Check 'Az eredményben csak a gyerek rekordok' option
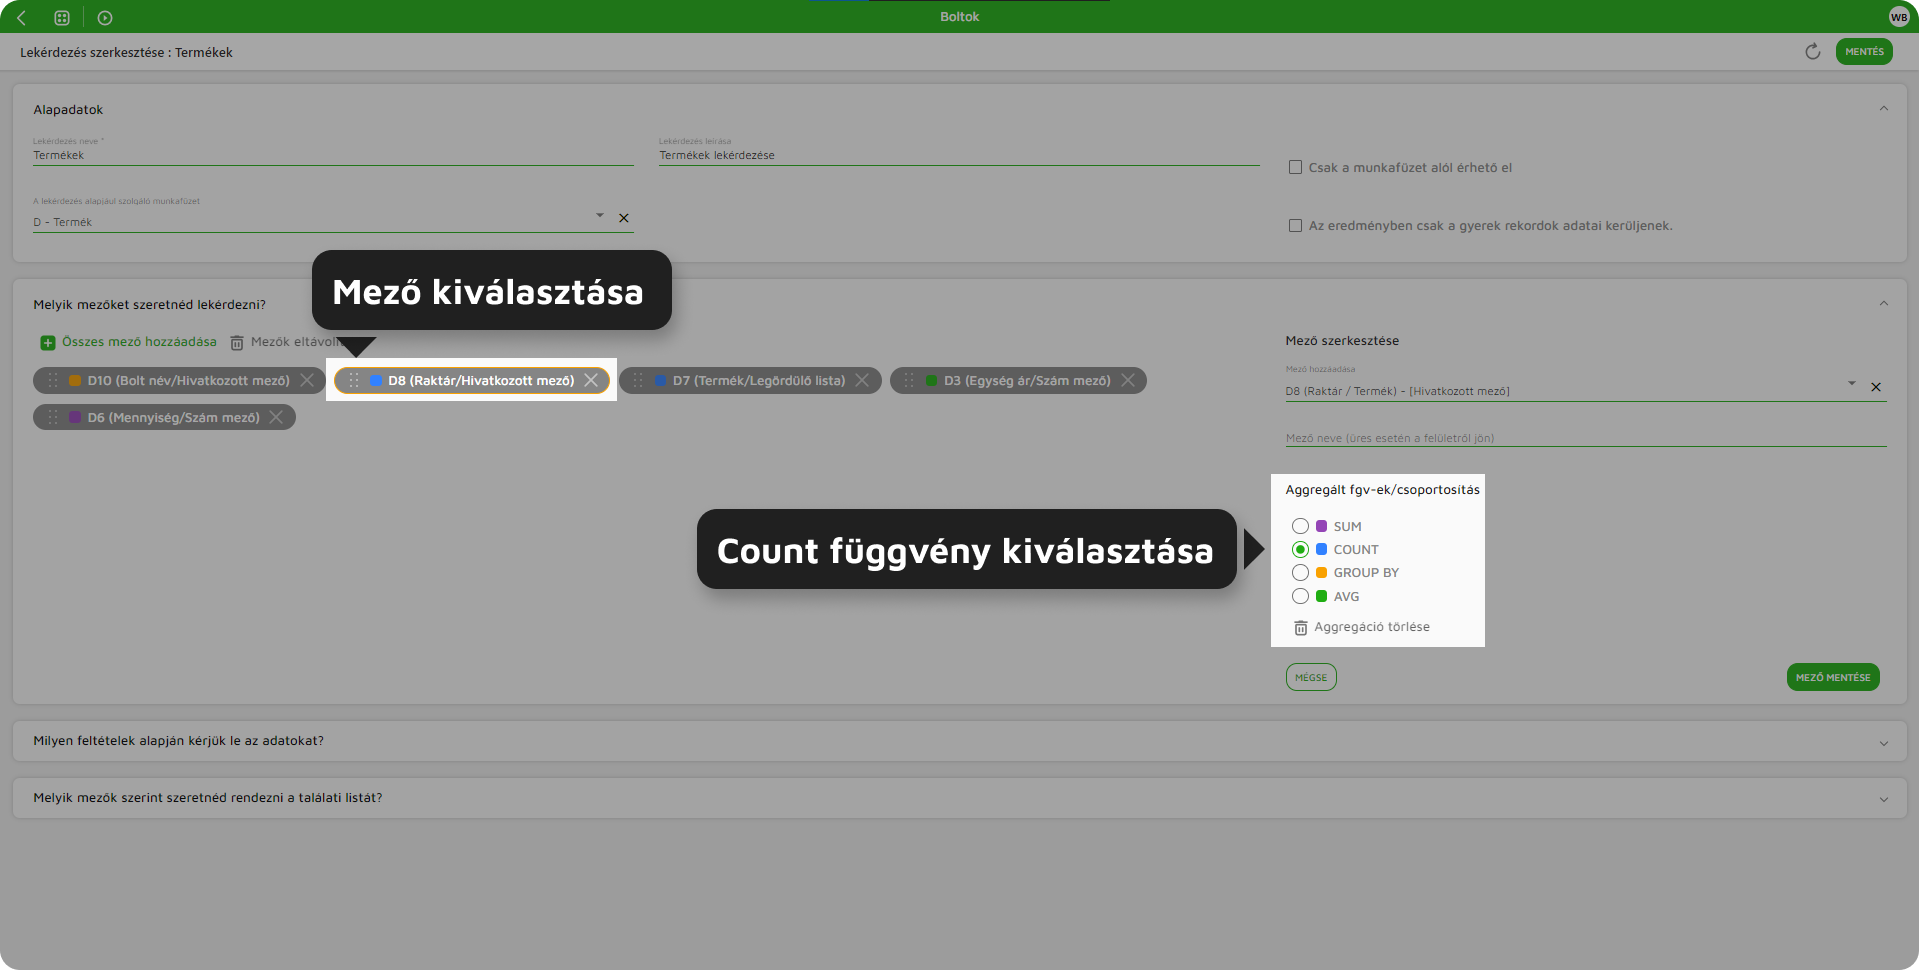Viewport: 1919px width, 970px height. (x=1295, y=225)
